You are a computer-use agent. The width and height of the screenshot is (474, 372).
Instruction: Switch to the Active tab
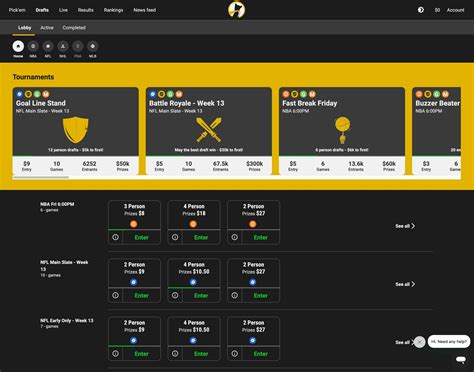[x=47, y=28]
